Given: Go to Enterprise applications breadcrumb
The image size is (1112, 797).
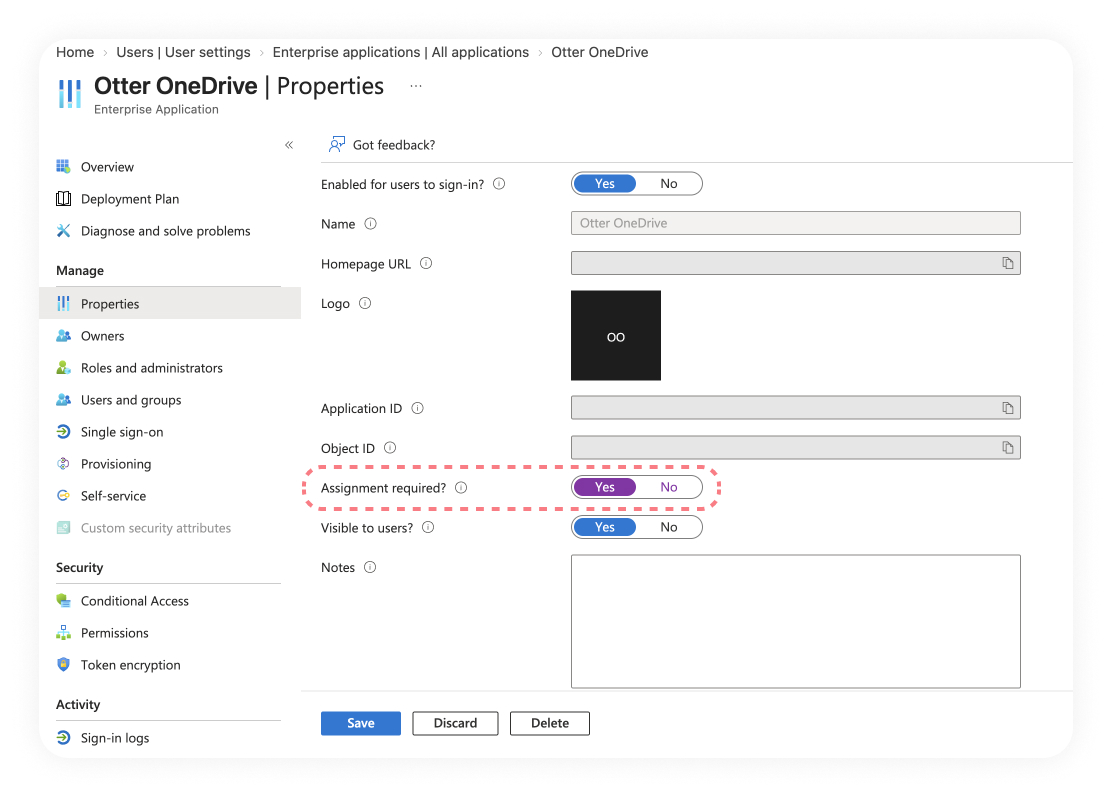Looking at the screenshot, I should pyautogui.click(x=401, y=52).
